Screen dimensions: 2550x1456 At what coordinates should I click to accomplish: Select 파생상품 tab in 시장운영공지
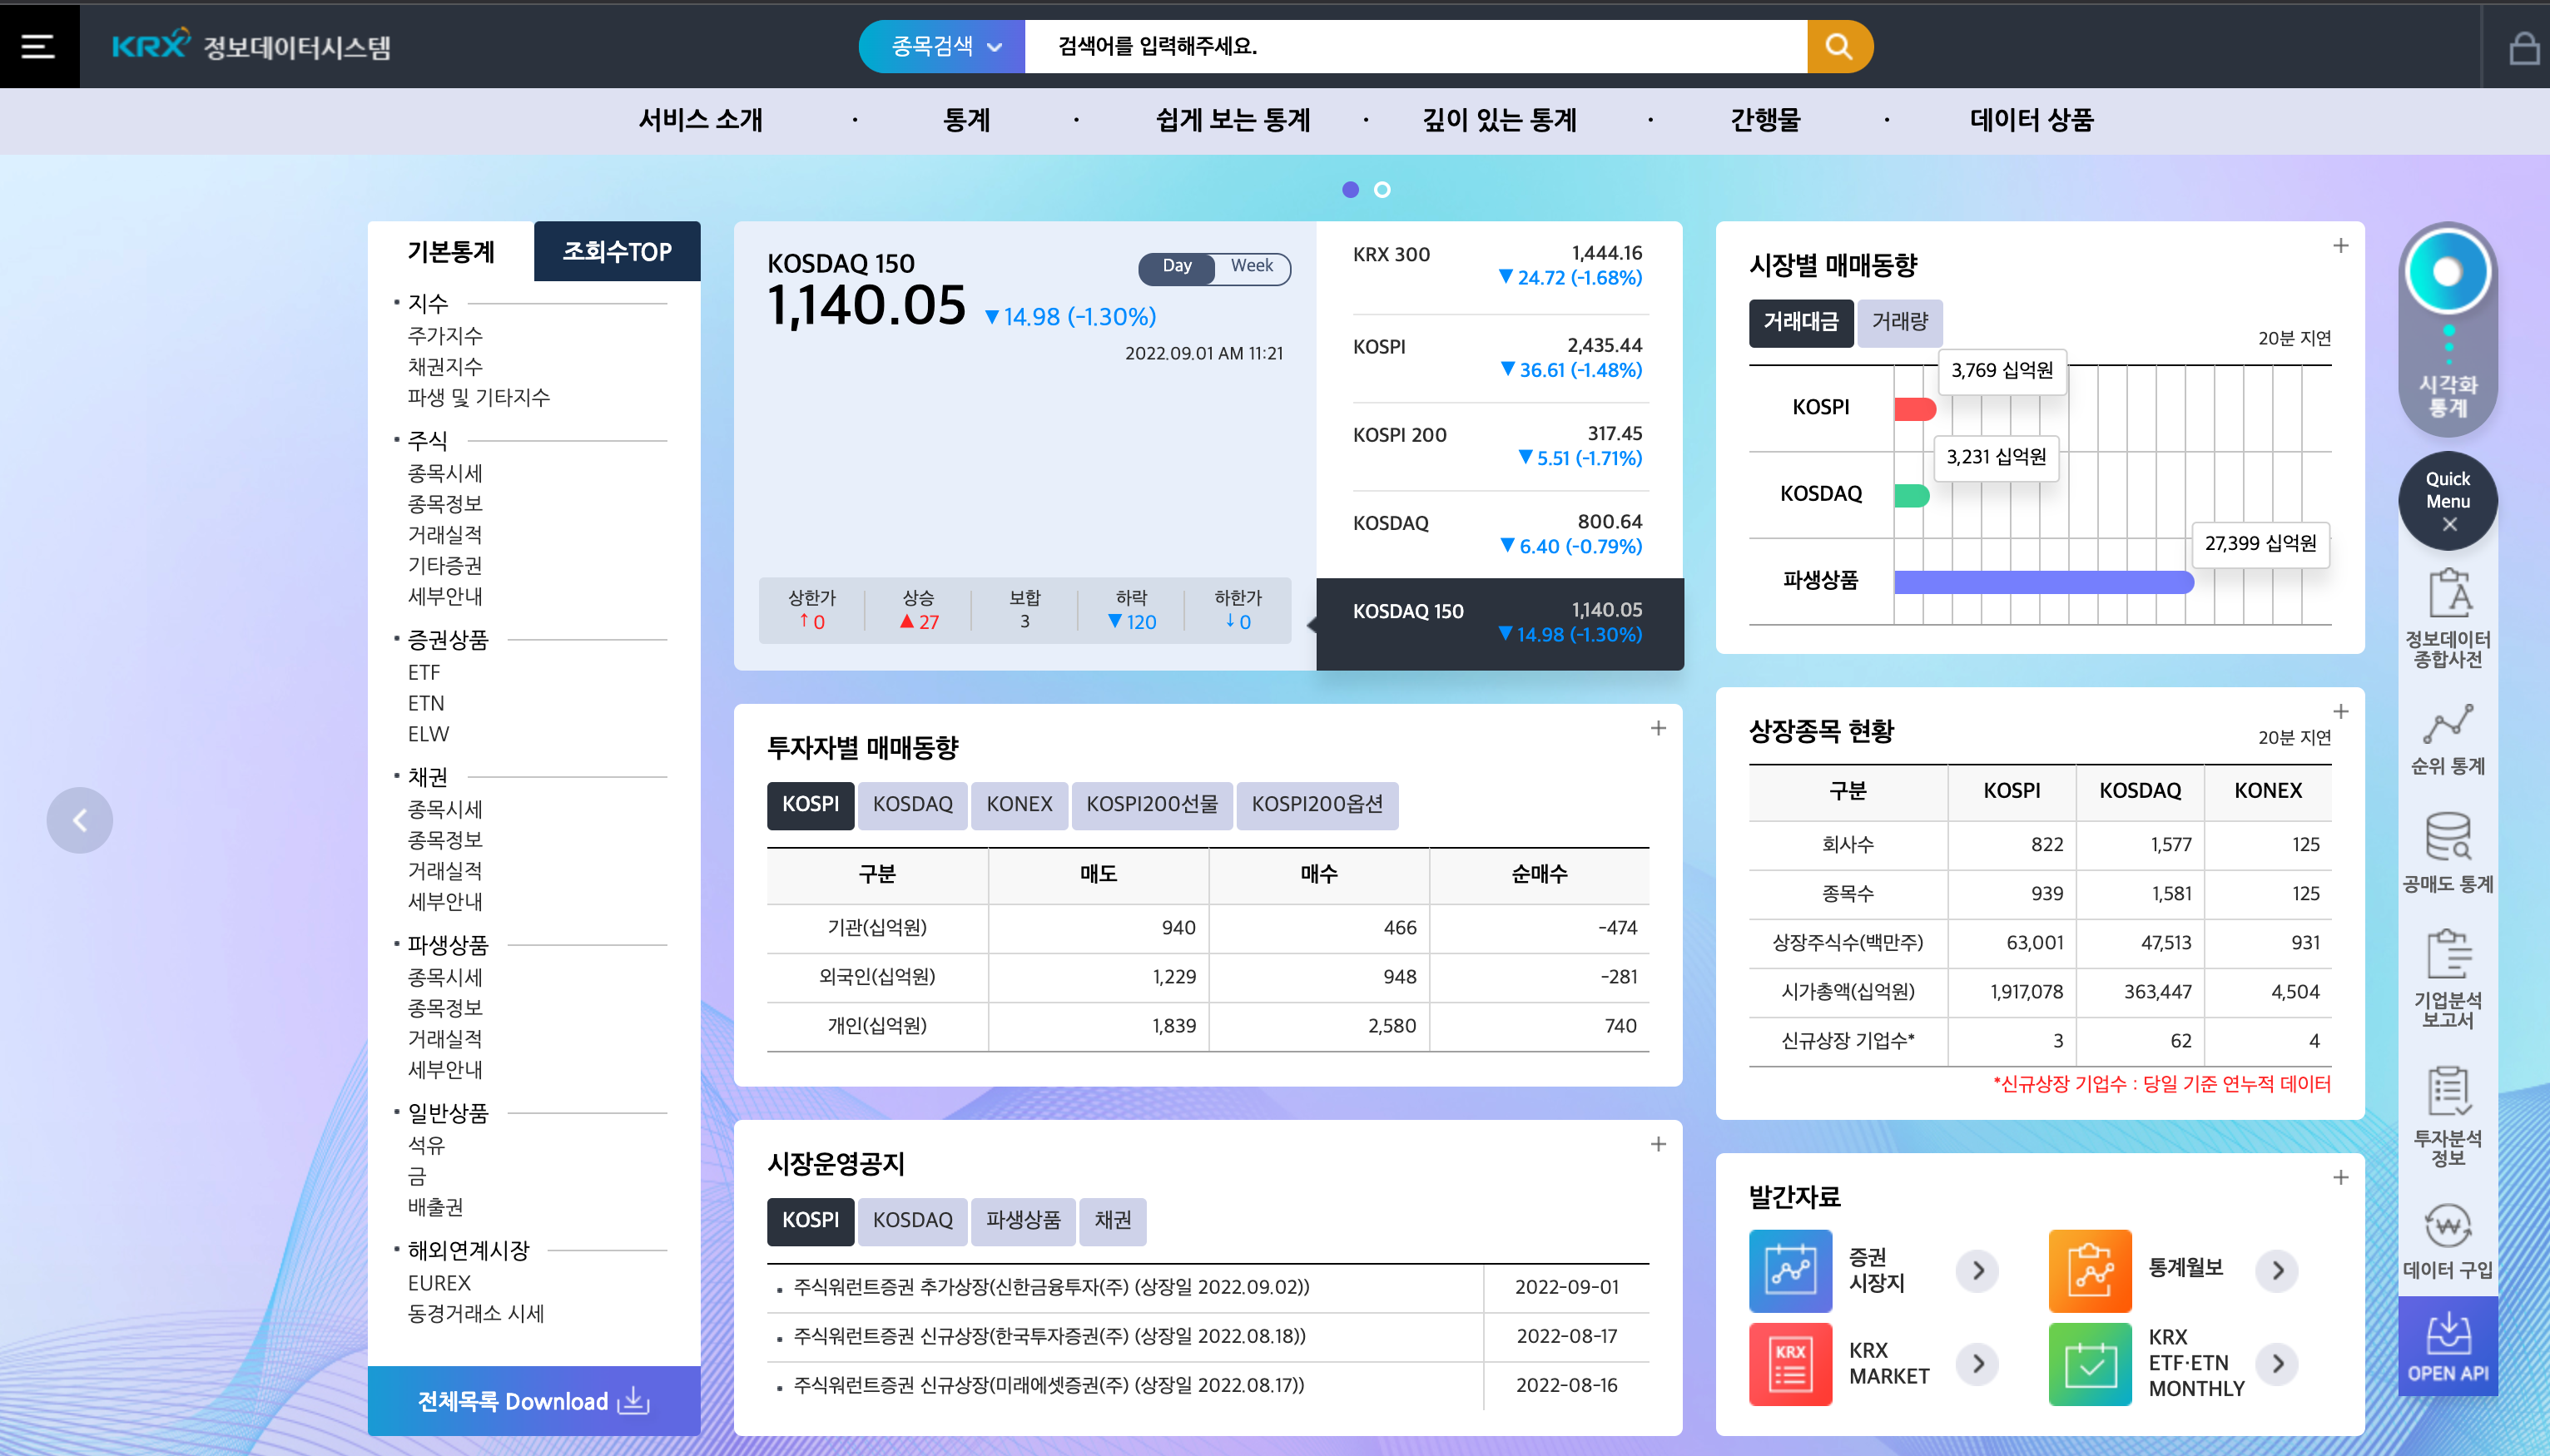pyautogui.click(x=1023, y=1221)
